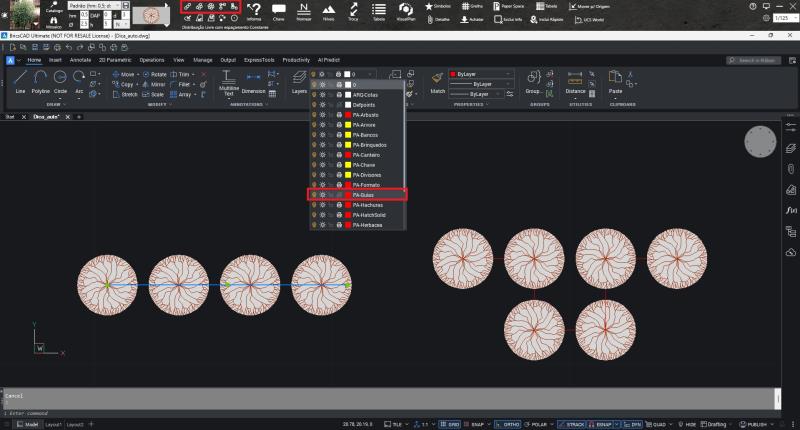Open the Insert ribbon tab
Image resolution: width=800 pixels, height=430 pixels.
[55, 60]
